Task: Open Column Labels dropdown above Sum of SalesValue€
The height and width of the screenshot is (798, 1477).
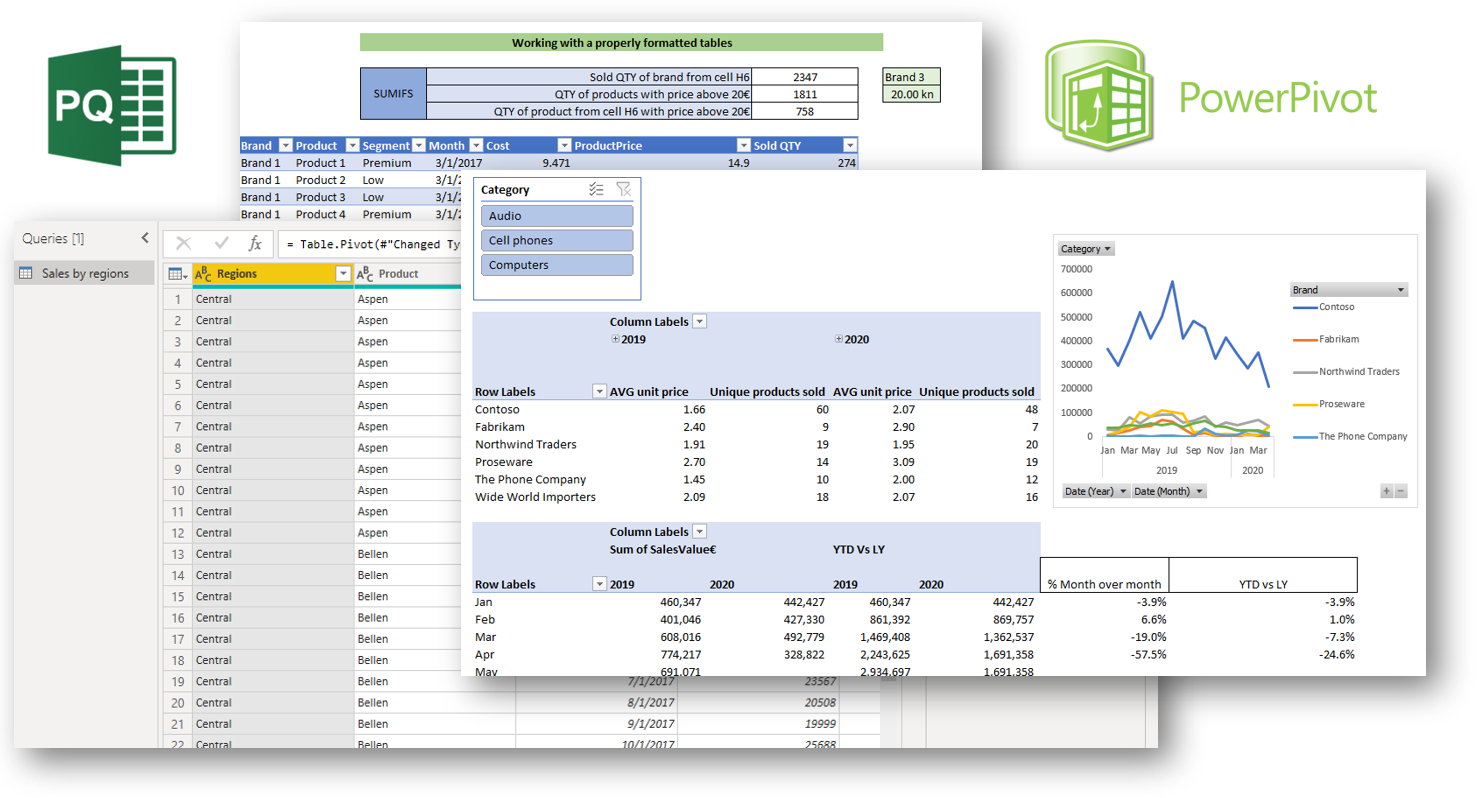Action: [x=699, y=532]
